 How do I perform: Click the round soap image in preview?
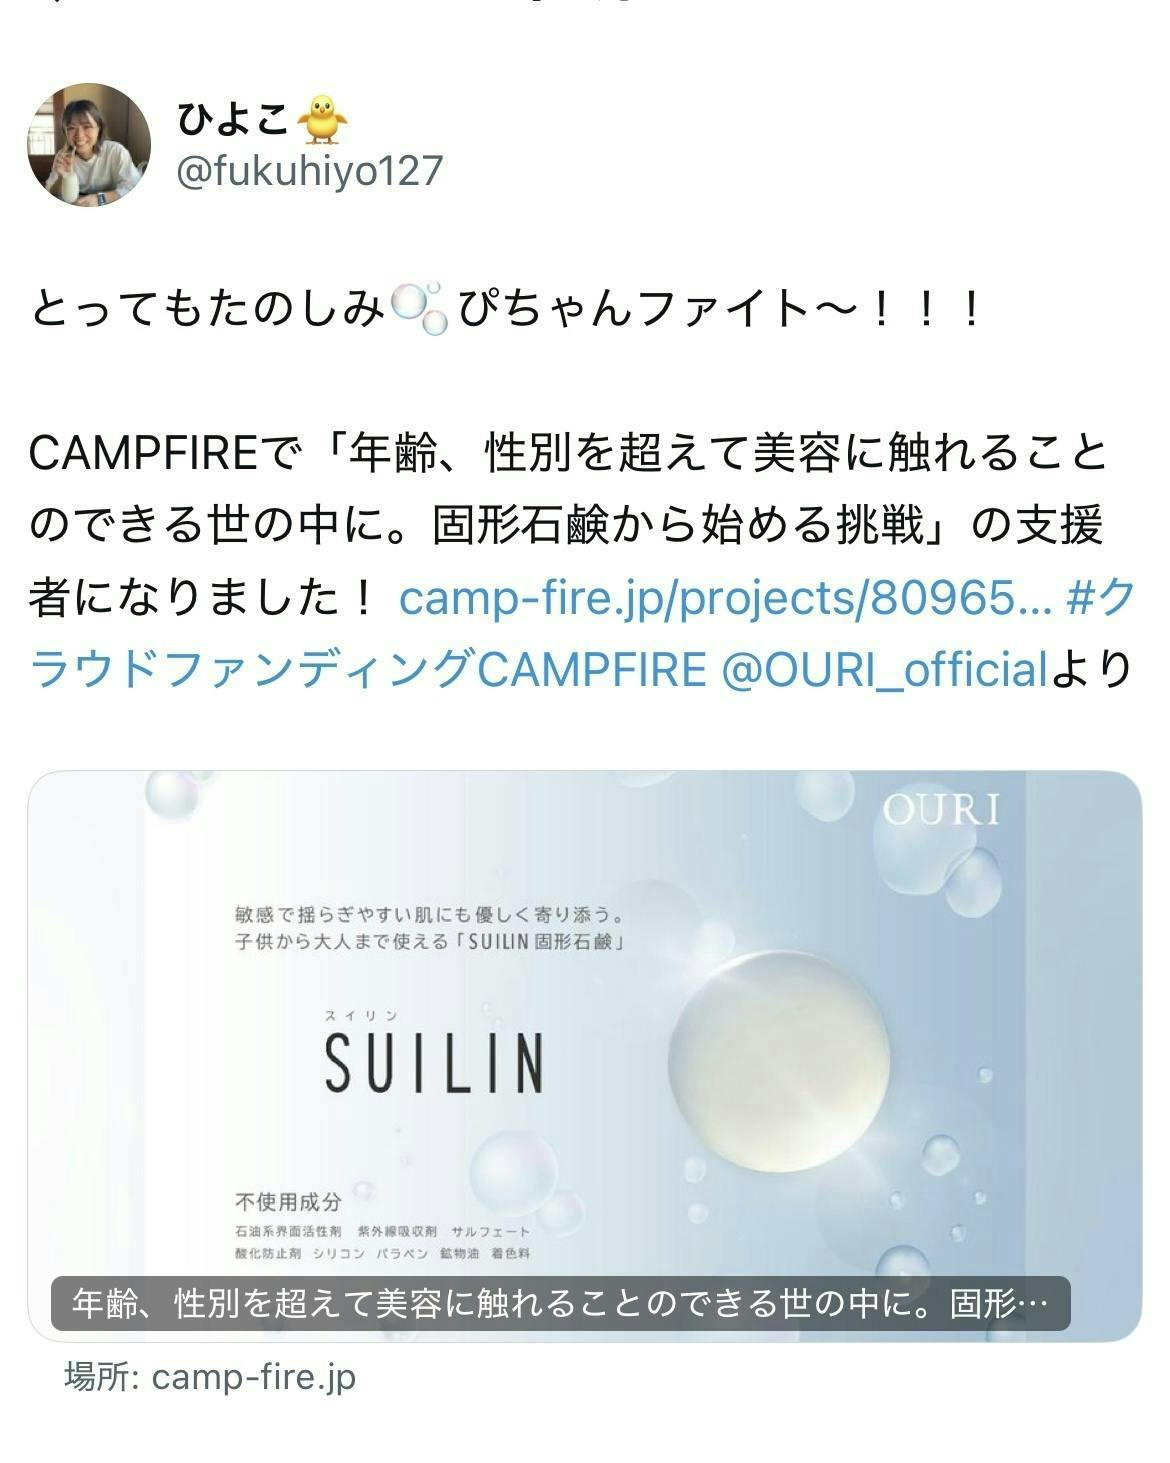tap(779, 1060)
